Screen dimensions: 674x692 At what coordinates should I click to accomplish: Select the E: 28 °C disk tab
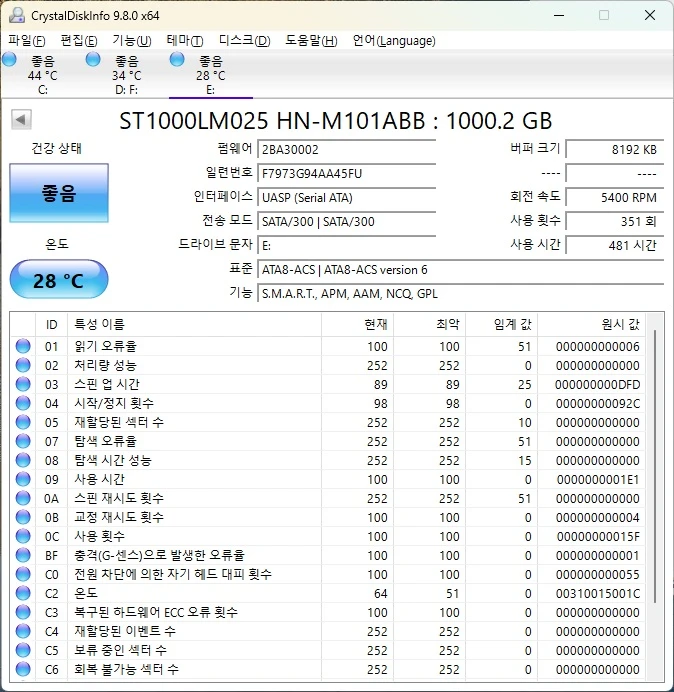pos(211,74)
